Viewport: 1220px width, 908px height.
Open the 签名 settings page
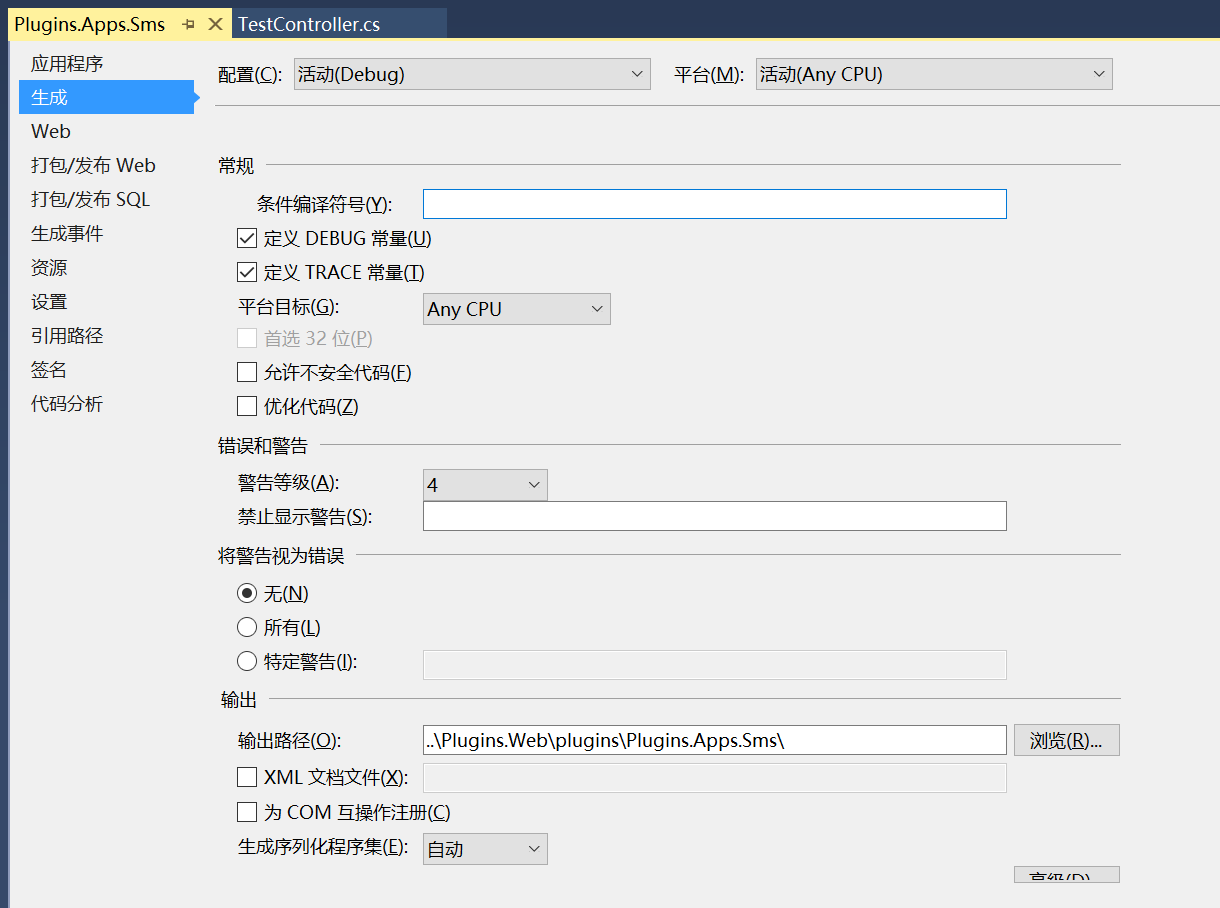coord(49,370)
